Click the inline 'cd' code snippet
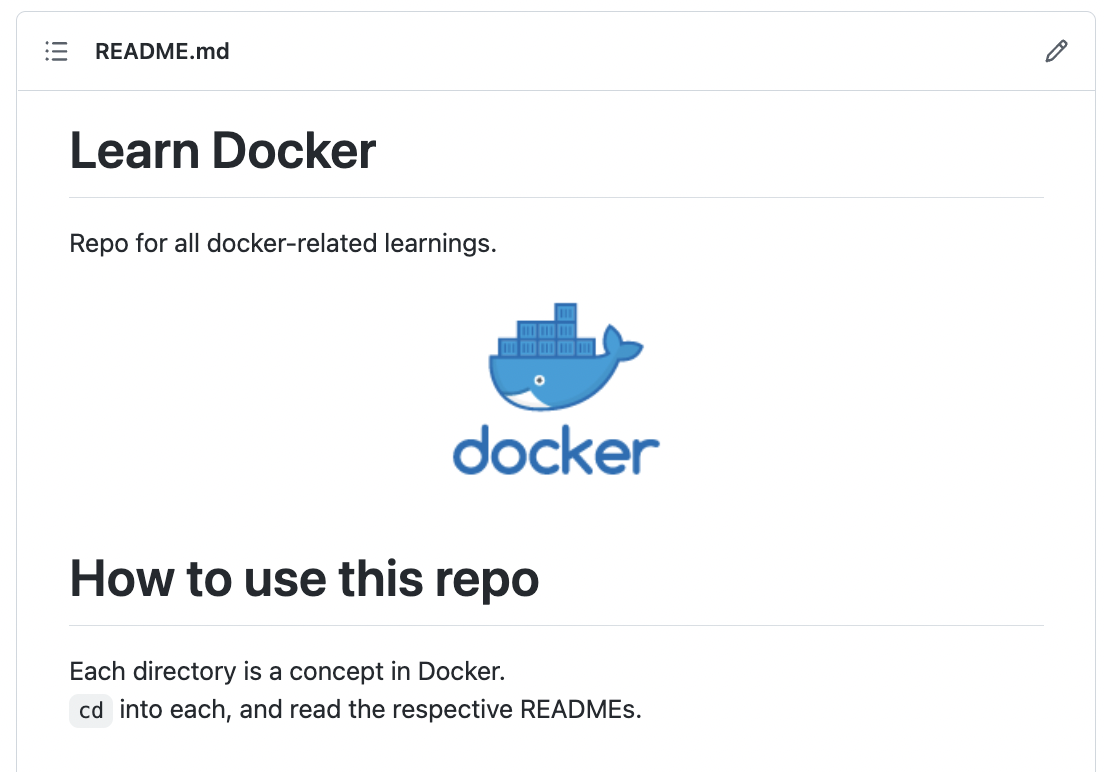 pos(91,710)
